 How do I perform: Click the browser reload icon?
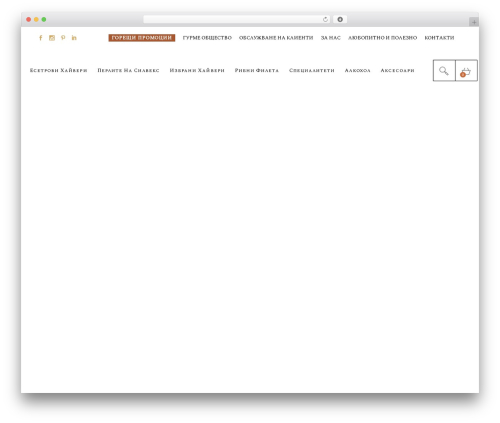coord(325,19)
